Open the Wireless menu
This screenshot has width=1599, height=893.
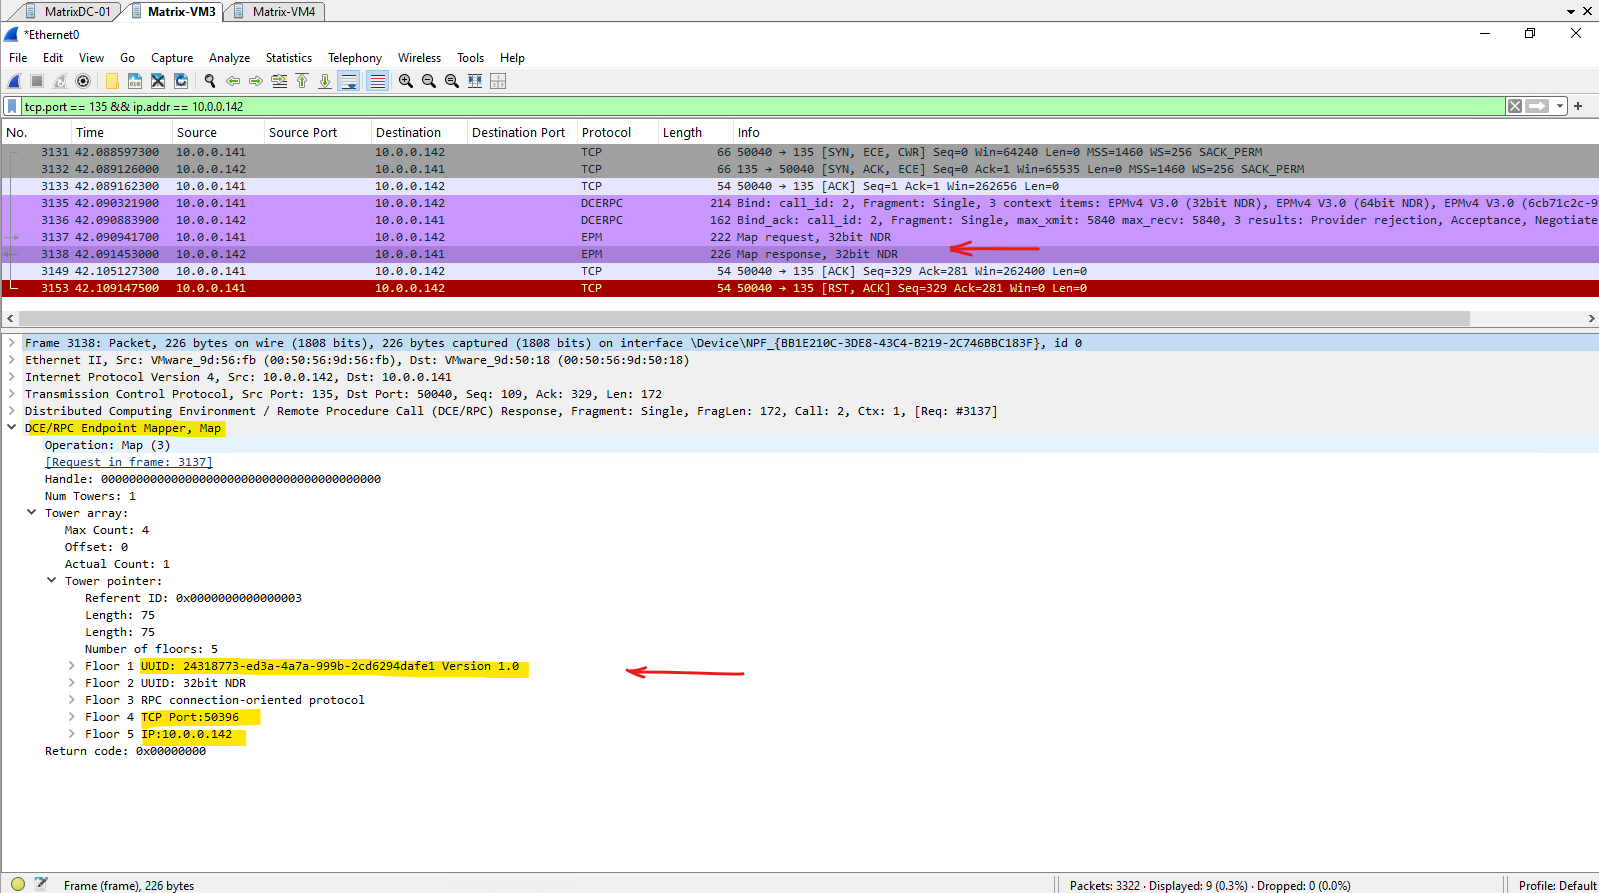[419, 58]
